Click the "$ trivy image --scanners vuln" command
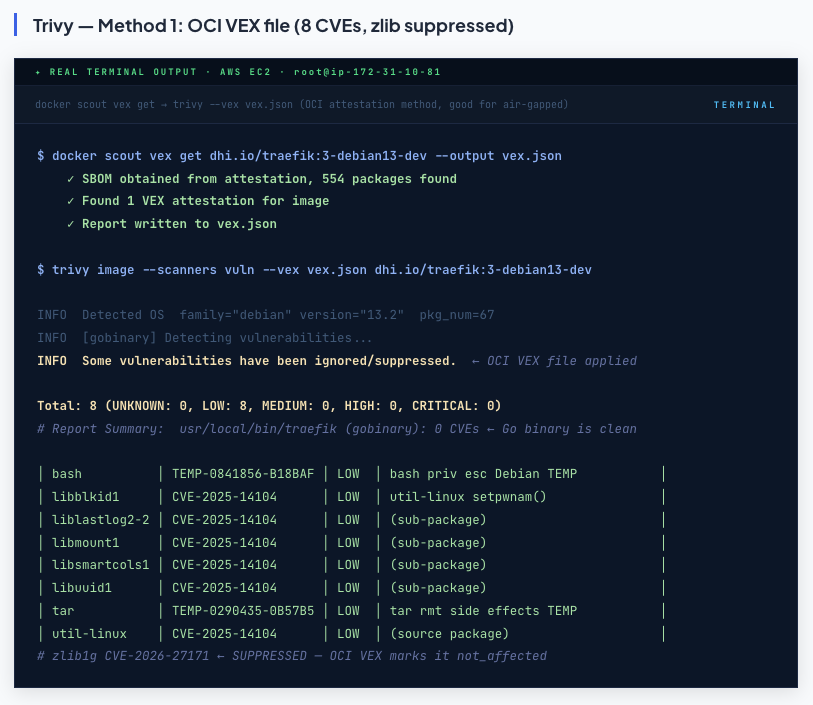Screen dimensions: 813x705 (x=314, y=270)
